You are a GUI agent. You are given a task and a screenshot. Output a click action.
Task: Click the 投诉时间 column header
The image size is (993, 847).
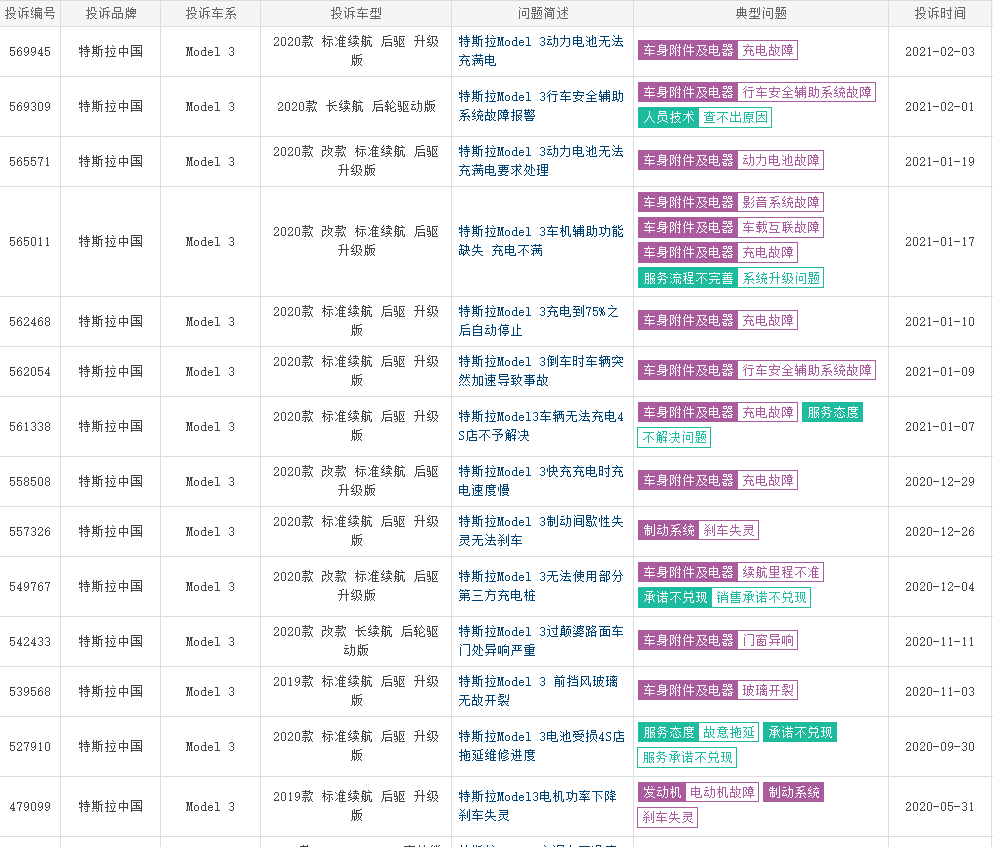click(939, 13)
